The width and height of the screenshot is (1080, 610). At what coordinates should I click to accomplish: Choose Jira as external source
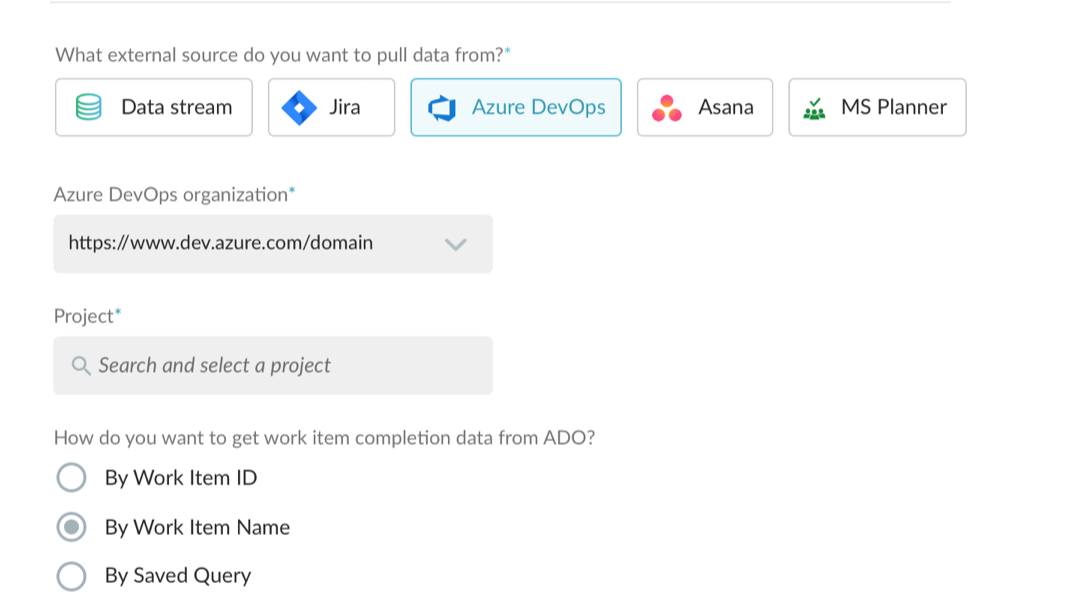click(x=331, y=107)
